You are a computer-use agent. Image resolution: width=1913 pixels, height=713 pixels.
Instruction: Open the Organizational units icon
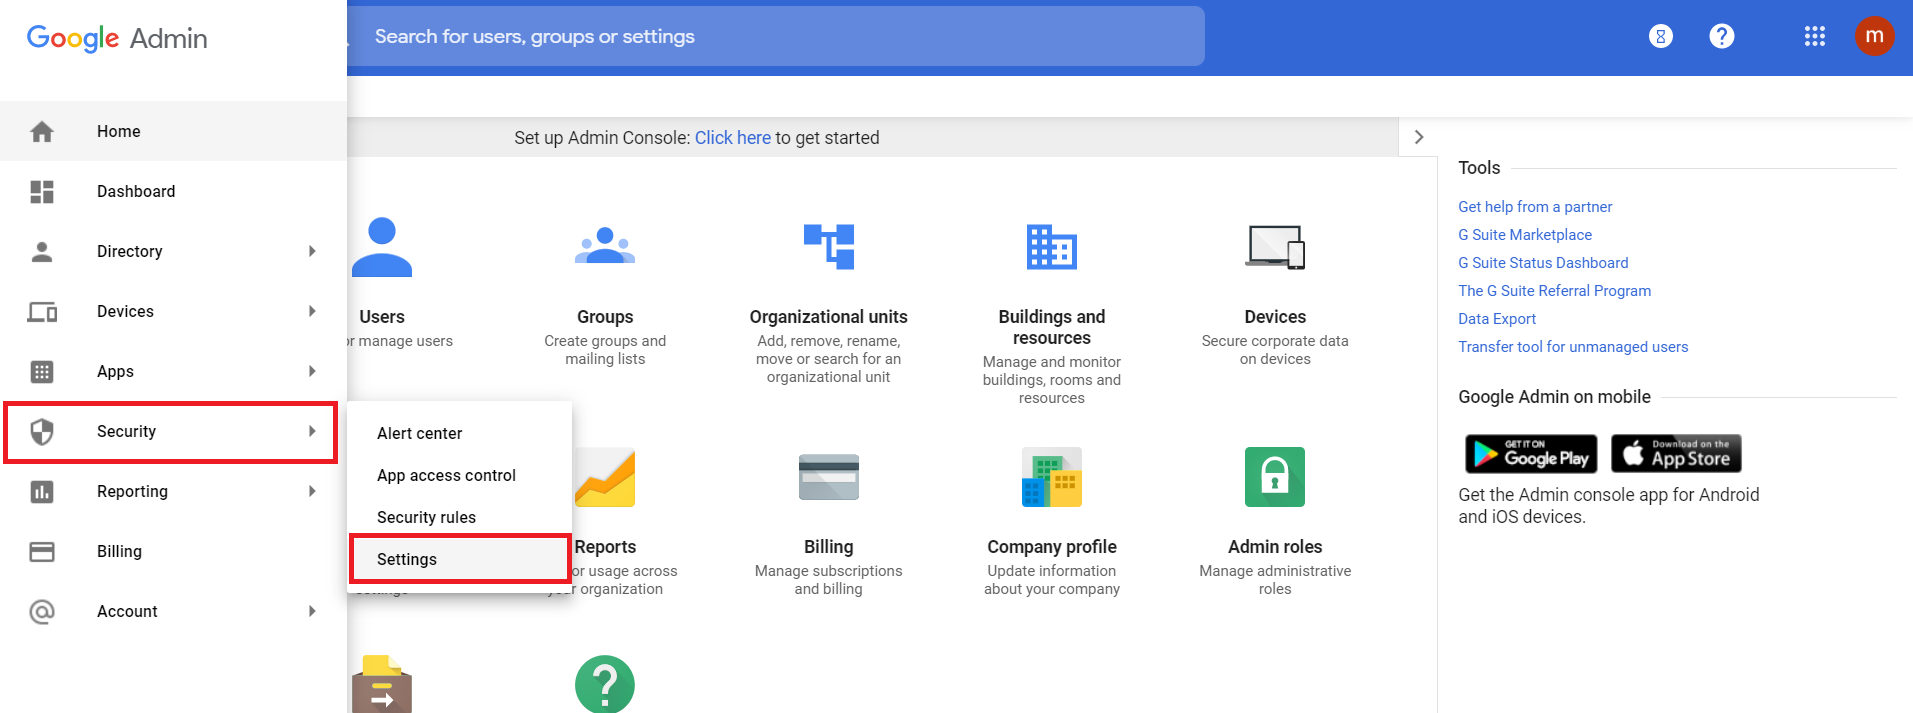tap(829, 246)
